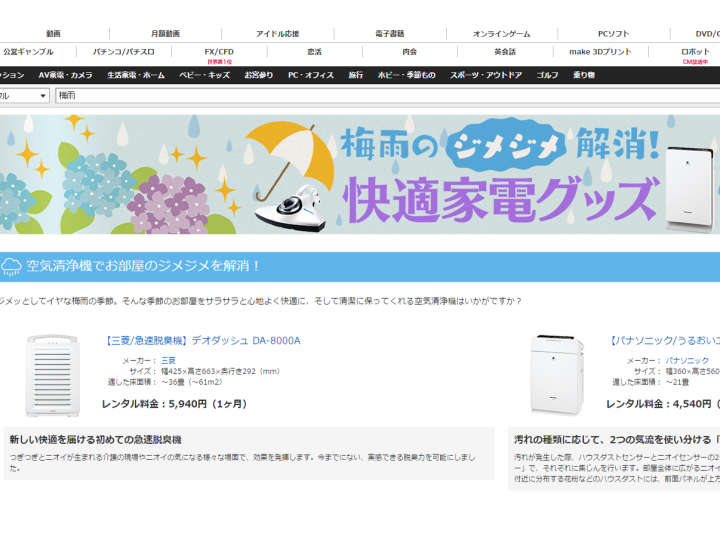The width and height of the screenshot is (720, 540).
Task: Open the パナソニック/うるおい product title link
Action: [x=664, y=341]
